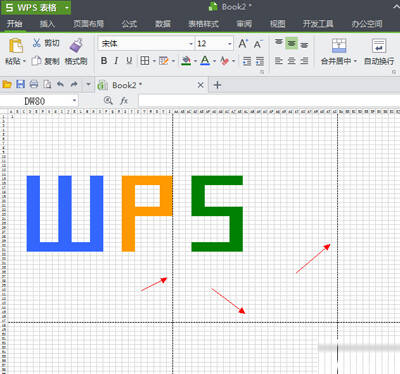
Task: Click the Cut (剪切) scissors icon
Action: (36, 43)
